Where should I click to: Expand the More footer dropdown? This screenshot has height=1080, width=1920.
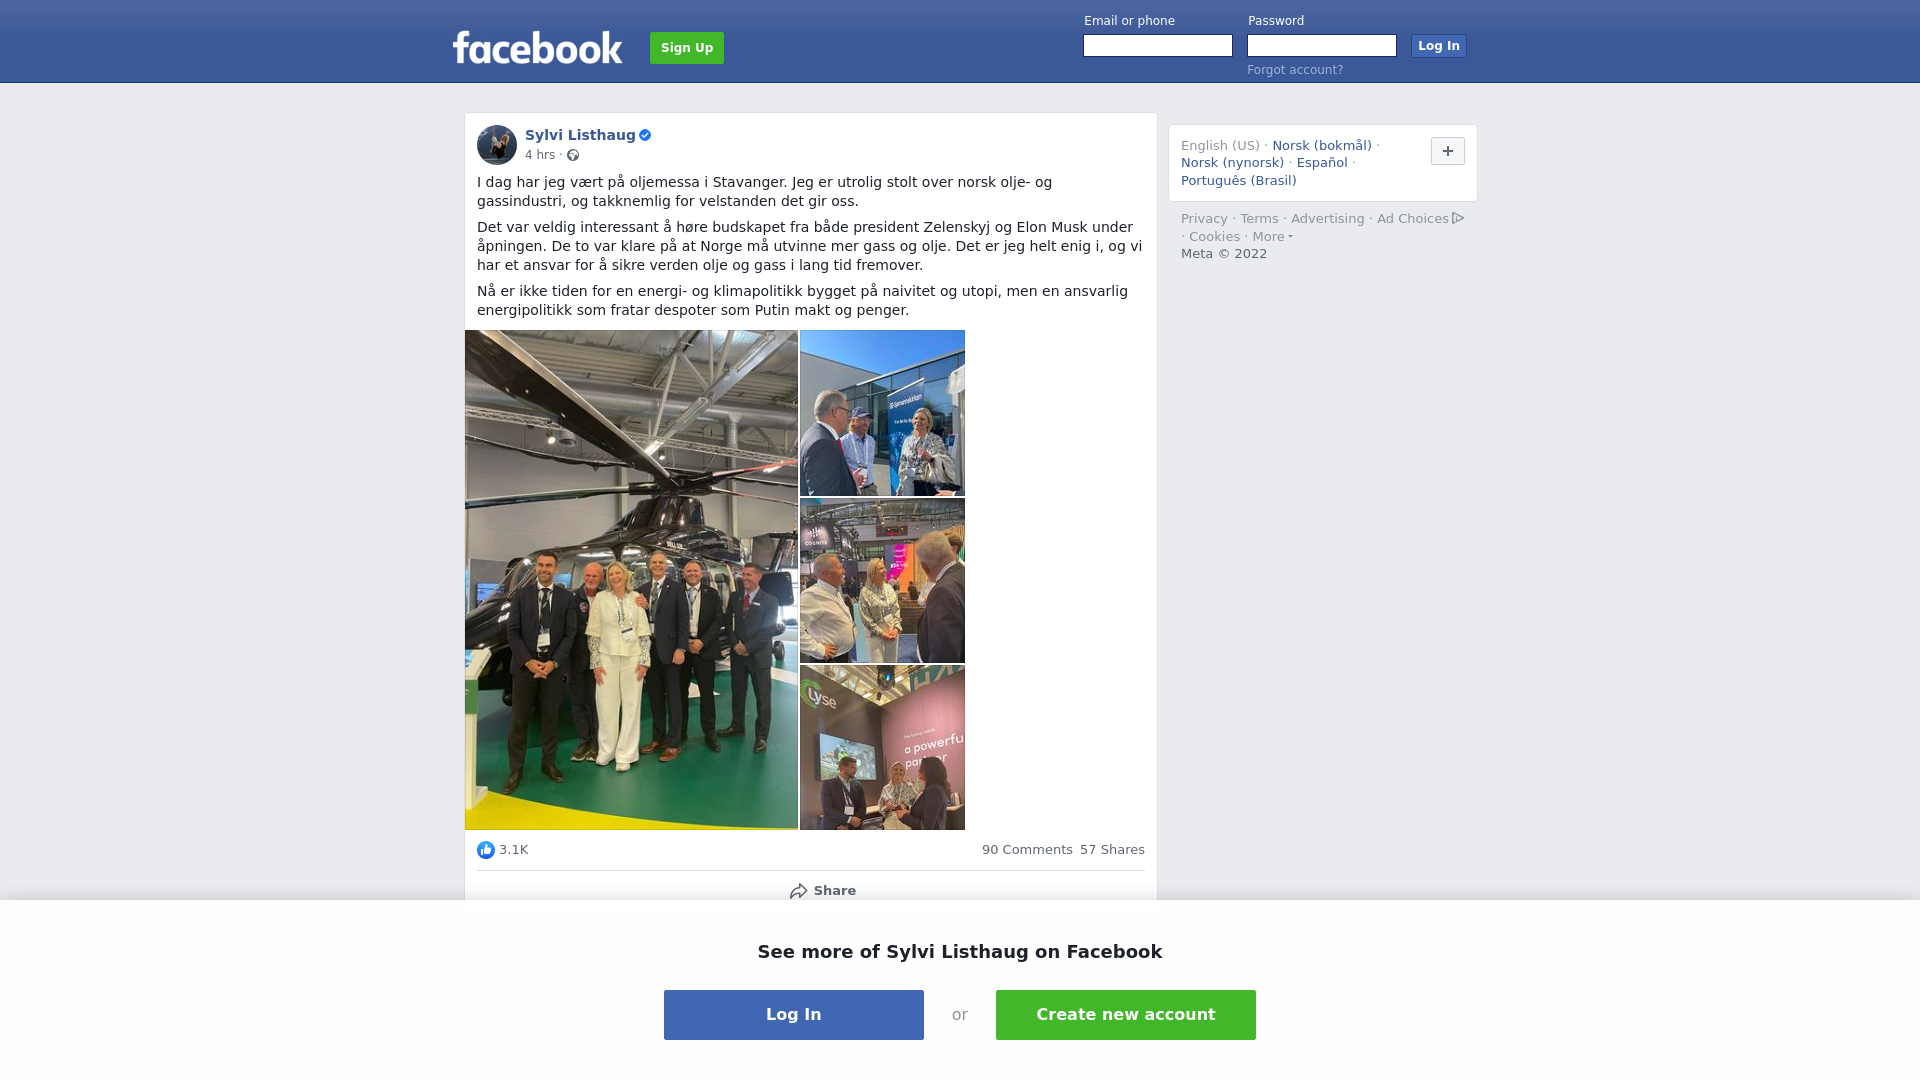(1272, 237)
